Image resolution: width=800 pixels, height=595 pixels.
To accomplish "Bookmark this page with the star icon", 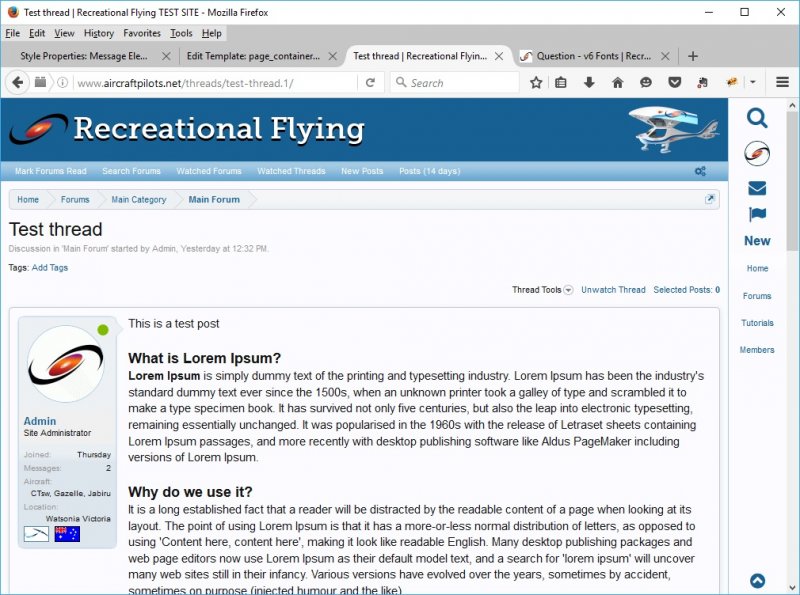I will click(536, 82).
